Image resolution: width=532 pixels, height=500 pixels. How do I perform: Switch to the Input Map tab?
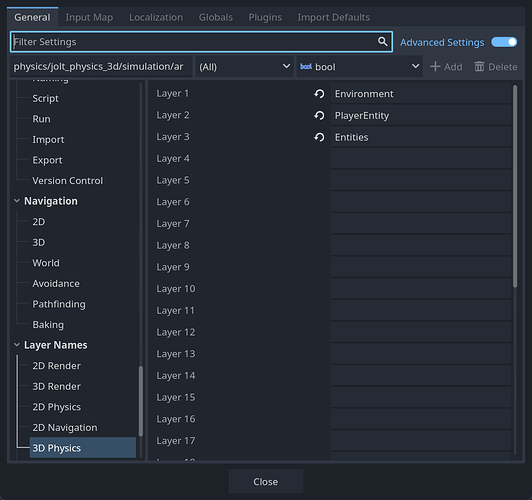[89, 17]
